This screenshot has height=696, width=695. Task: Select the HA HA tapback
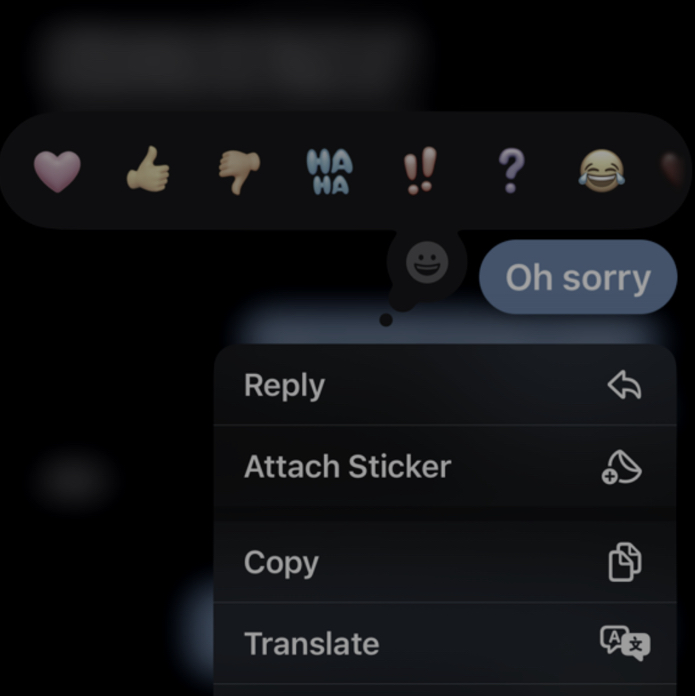[330, 172]
